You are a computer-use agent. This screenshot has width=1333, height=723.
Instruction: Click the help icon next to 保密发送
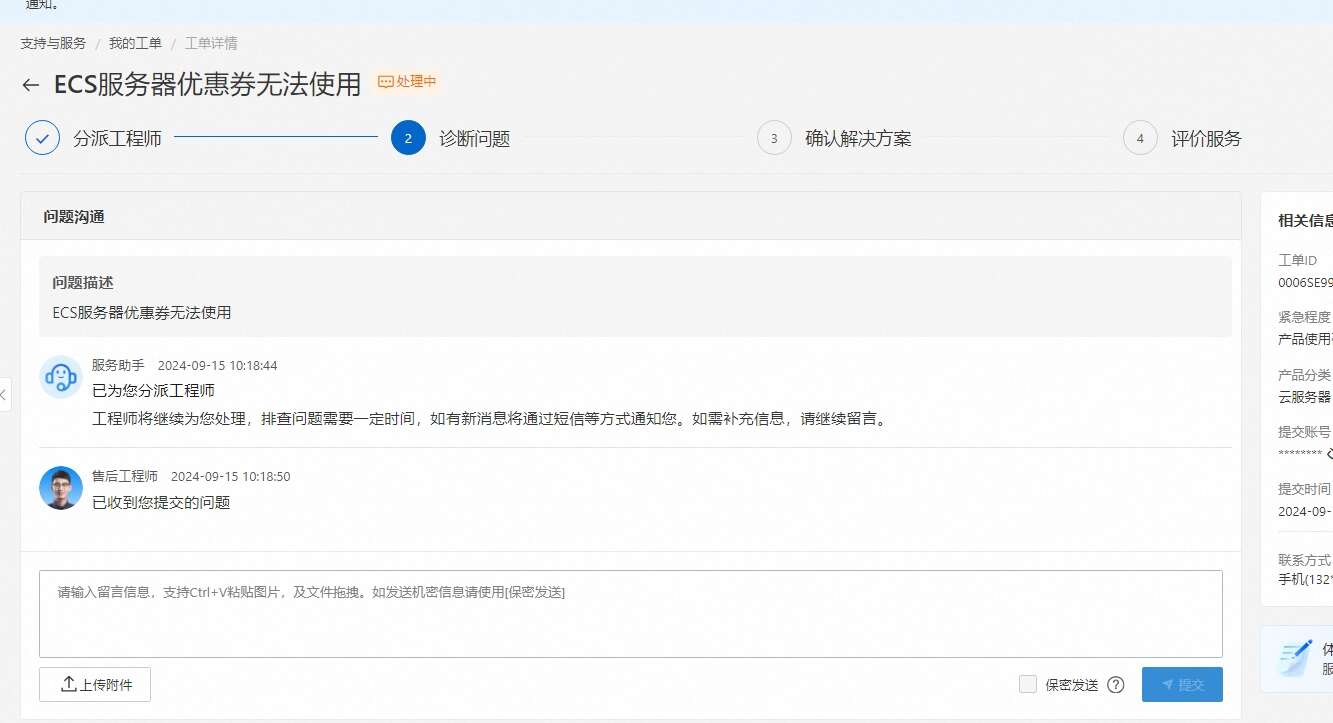pyautogui.click(x=1116, y=685)
